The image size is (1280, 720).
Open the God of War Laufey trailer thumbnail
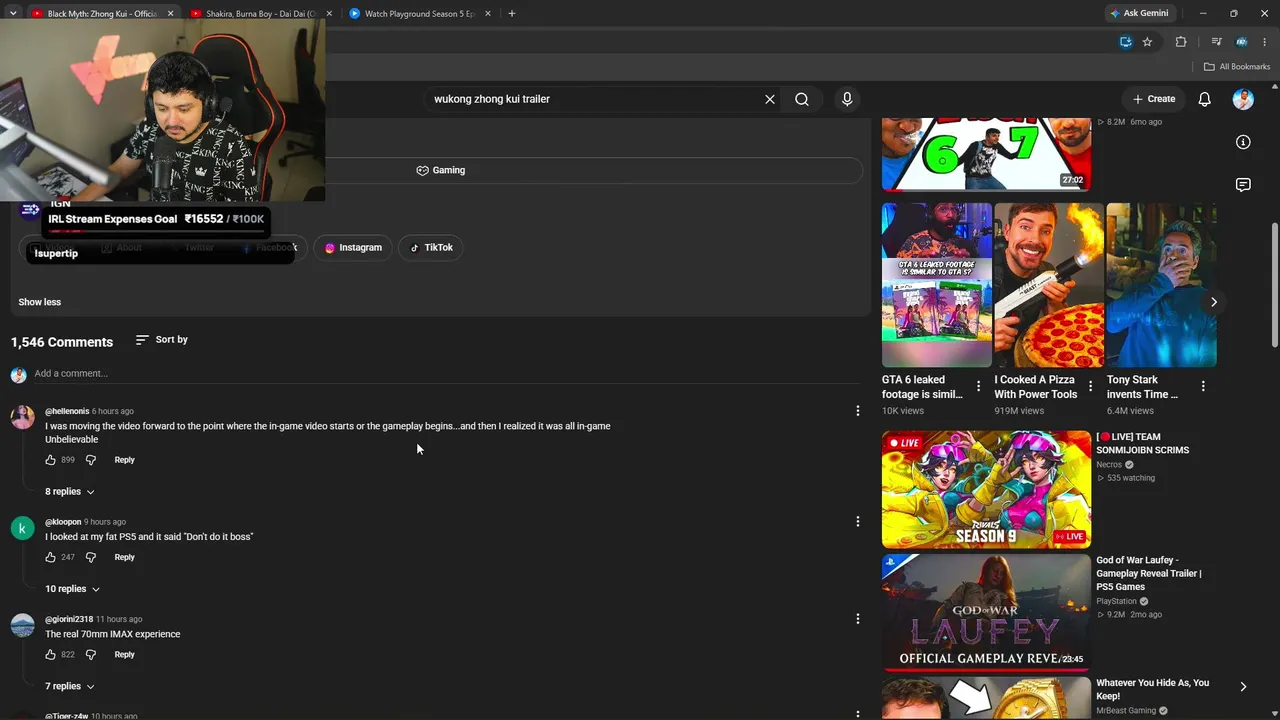click(986, 612)
